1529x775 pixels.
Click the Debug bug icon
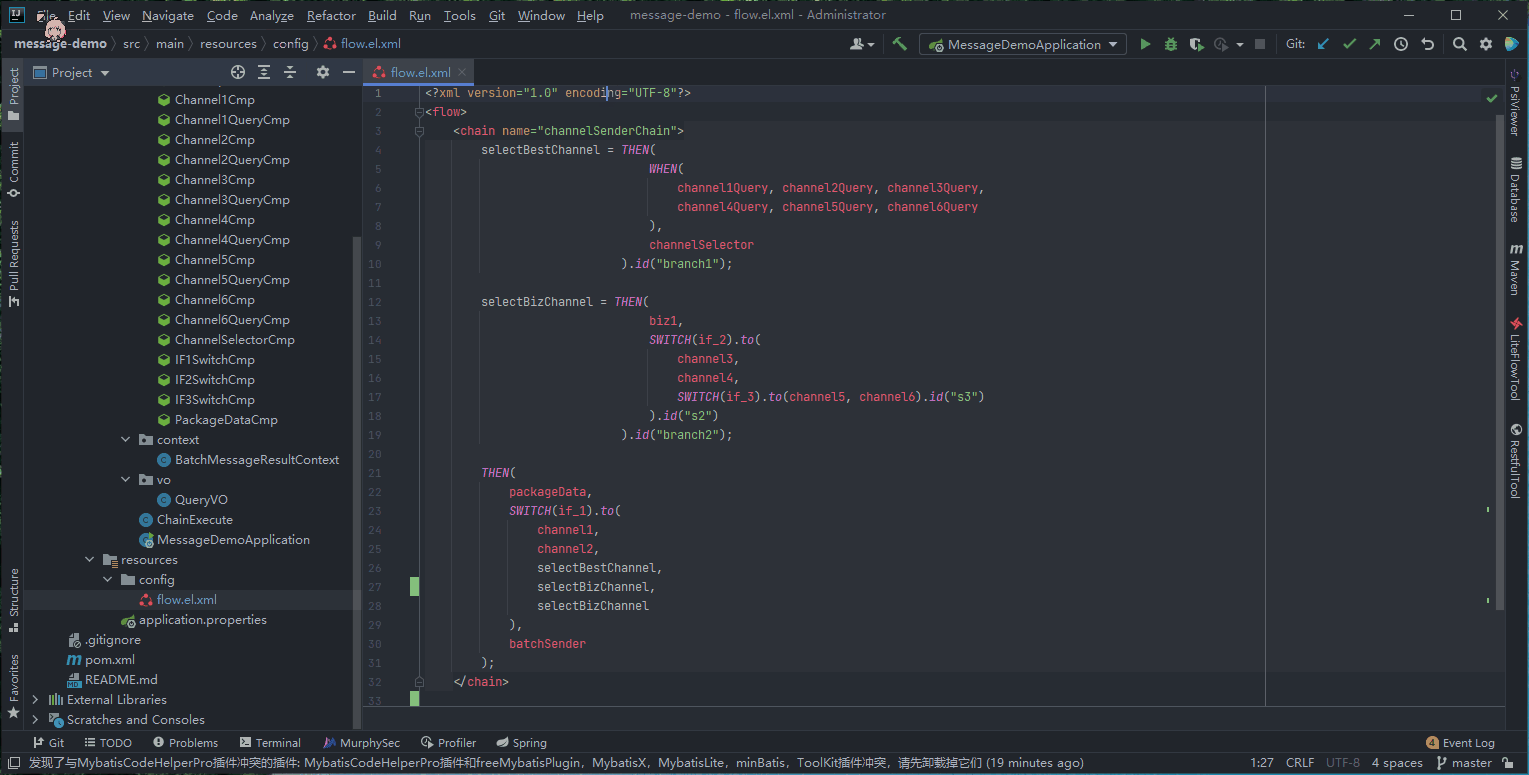click(1170, 44)
